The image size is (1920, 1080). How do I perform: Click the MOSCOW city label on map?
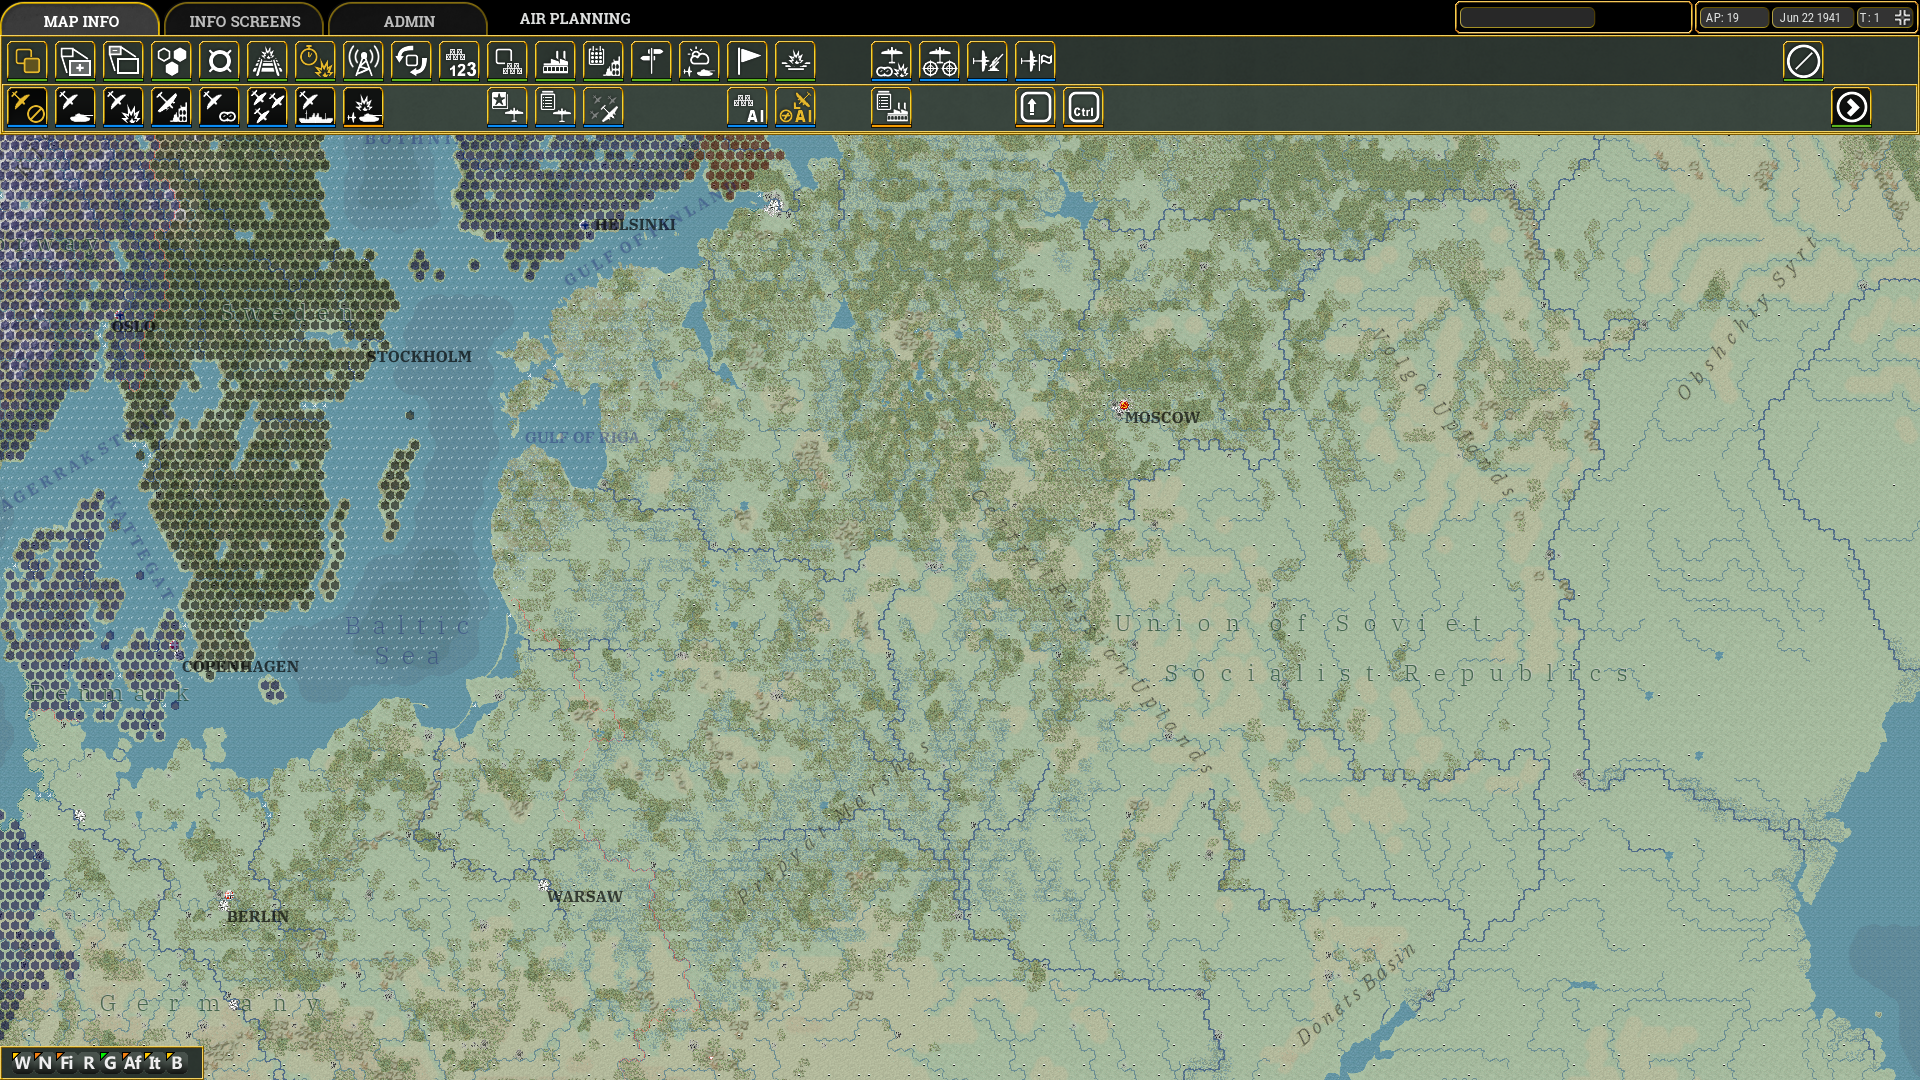pyautogui.click(x=1161, y=417)
